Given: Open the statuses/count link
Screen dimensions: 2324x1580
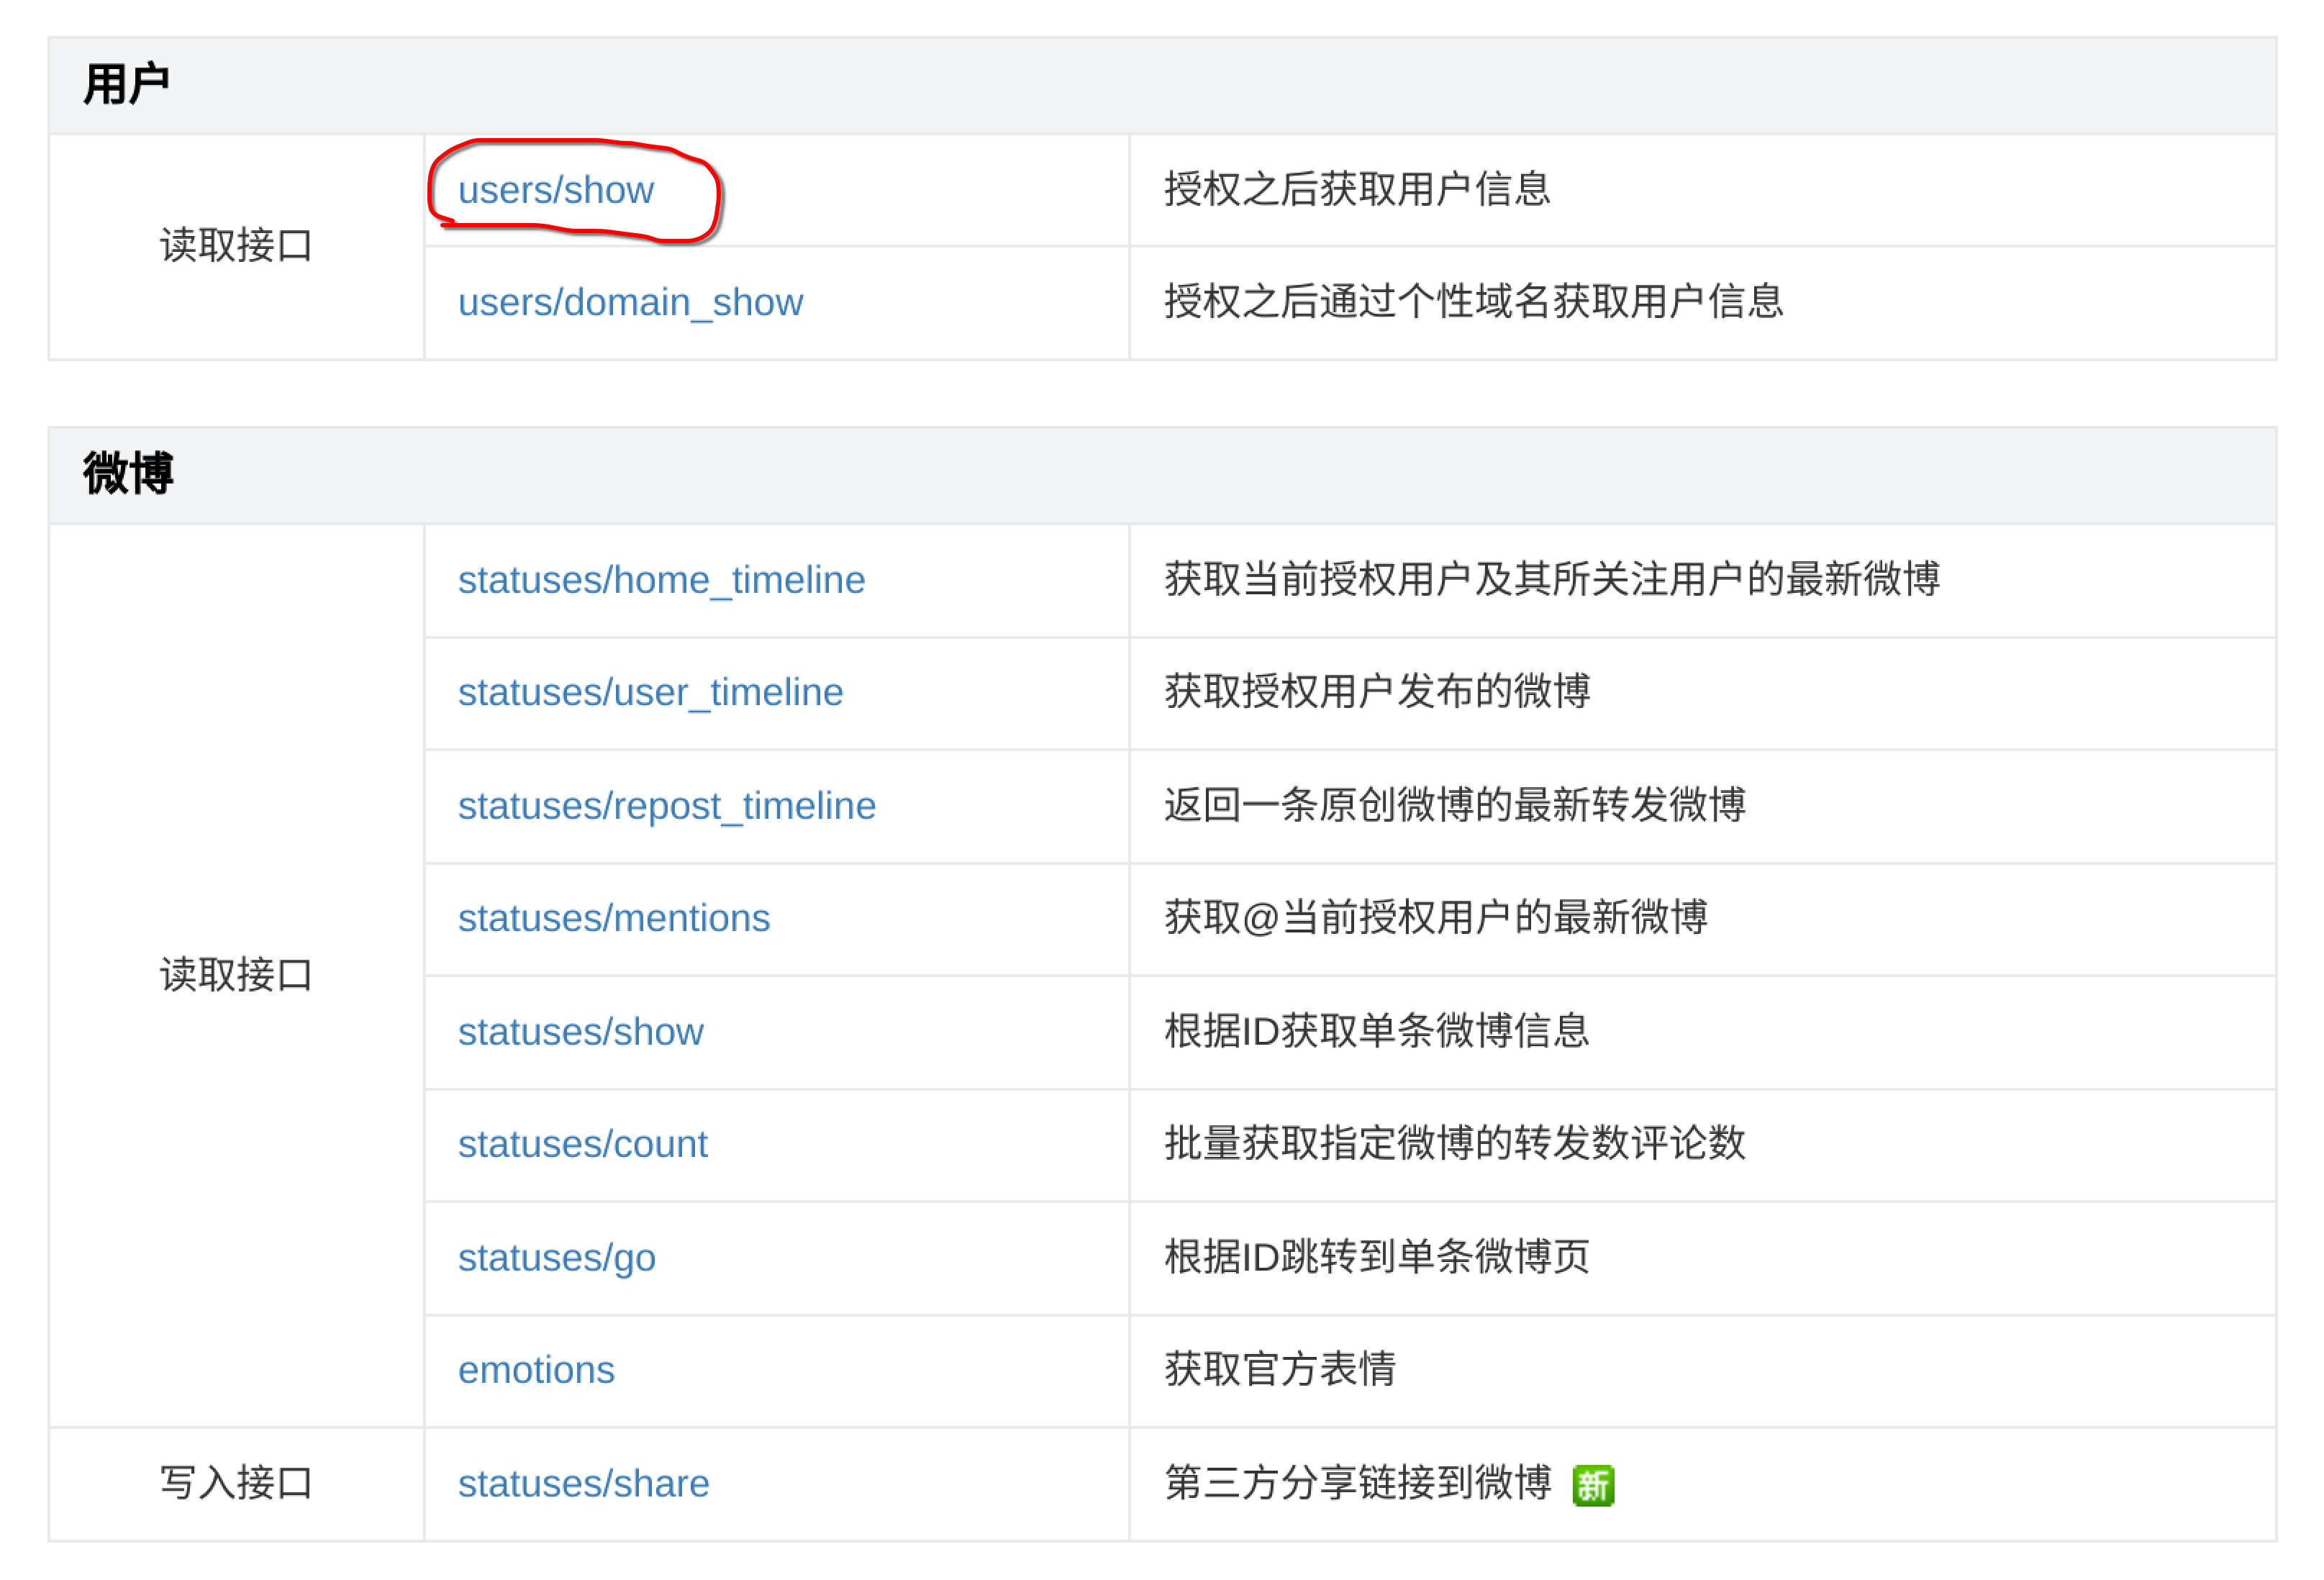Looking at the screenshot, I should point(582,1144).
